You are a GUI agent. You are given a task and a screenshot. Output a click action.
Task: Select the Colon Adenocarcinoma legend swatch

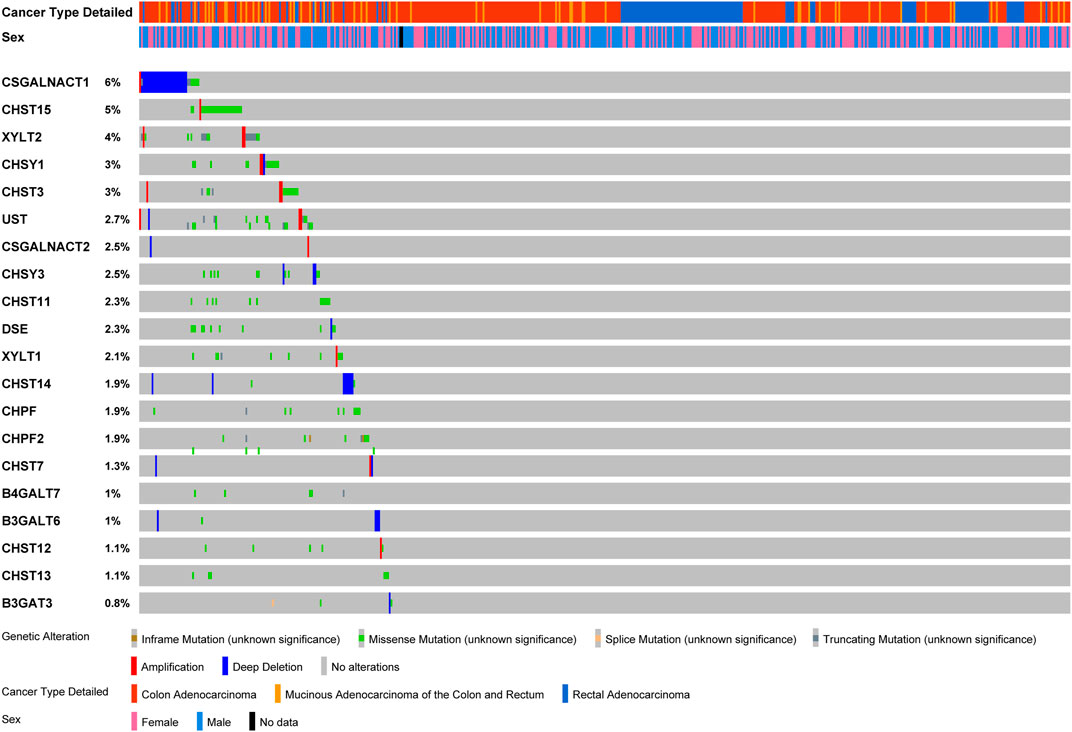pyautogui.click(x=134, y=694)
